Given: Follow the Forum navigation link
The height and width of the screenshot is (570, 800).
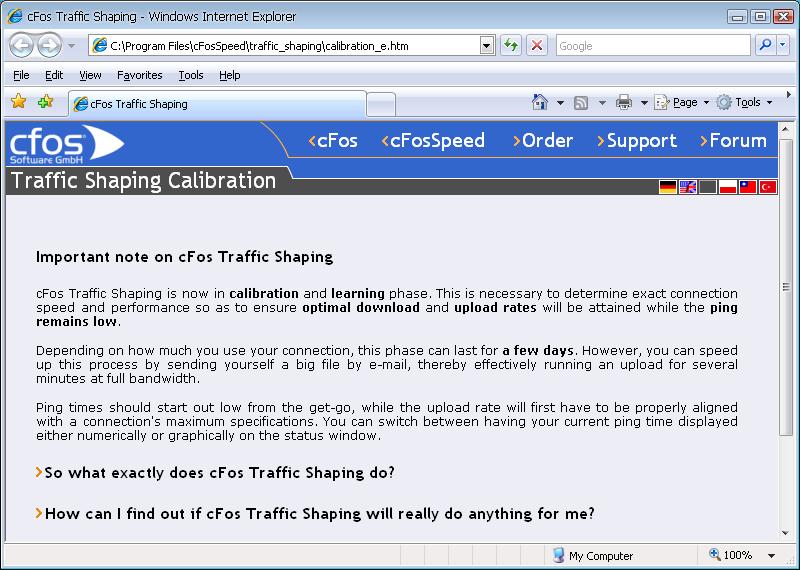Looking at the screenshot, I should coord(733,140).
